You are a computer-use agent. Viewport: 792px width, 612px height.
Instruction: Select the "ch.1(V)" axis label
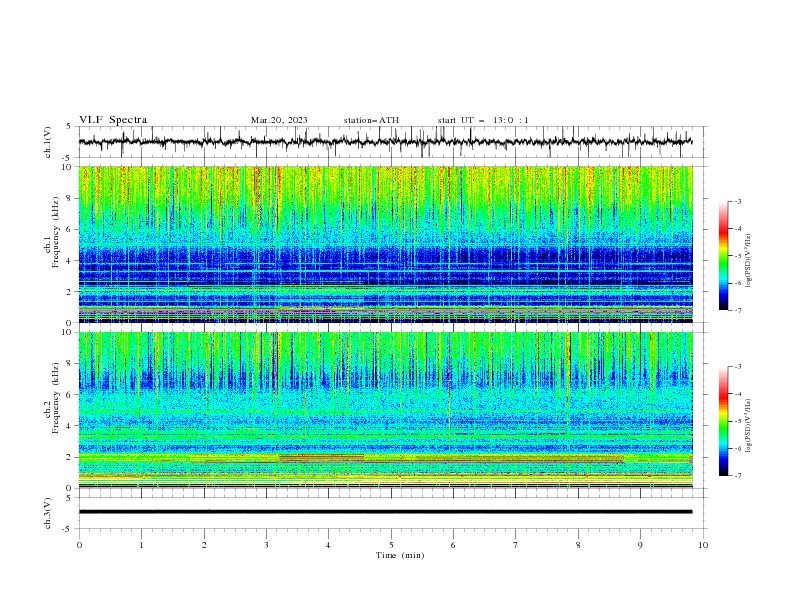(x=48, y=142)
